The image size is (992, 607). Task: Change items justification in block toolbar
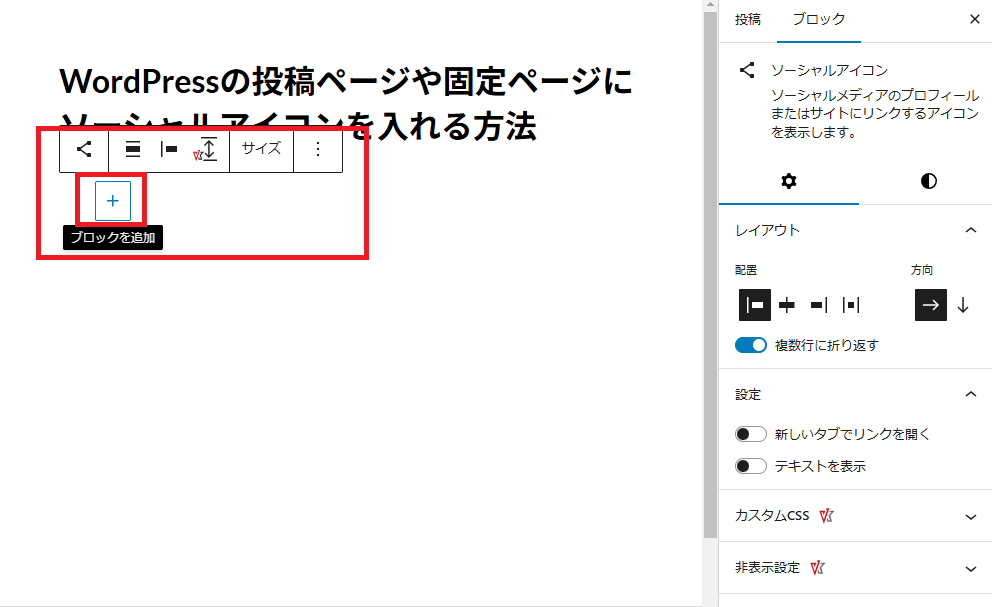click(x=169, y=149)
